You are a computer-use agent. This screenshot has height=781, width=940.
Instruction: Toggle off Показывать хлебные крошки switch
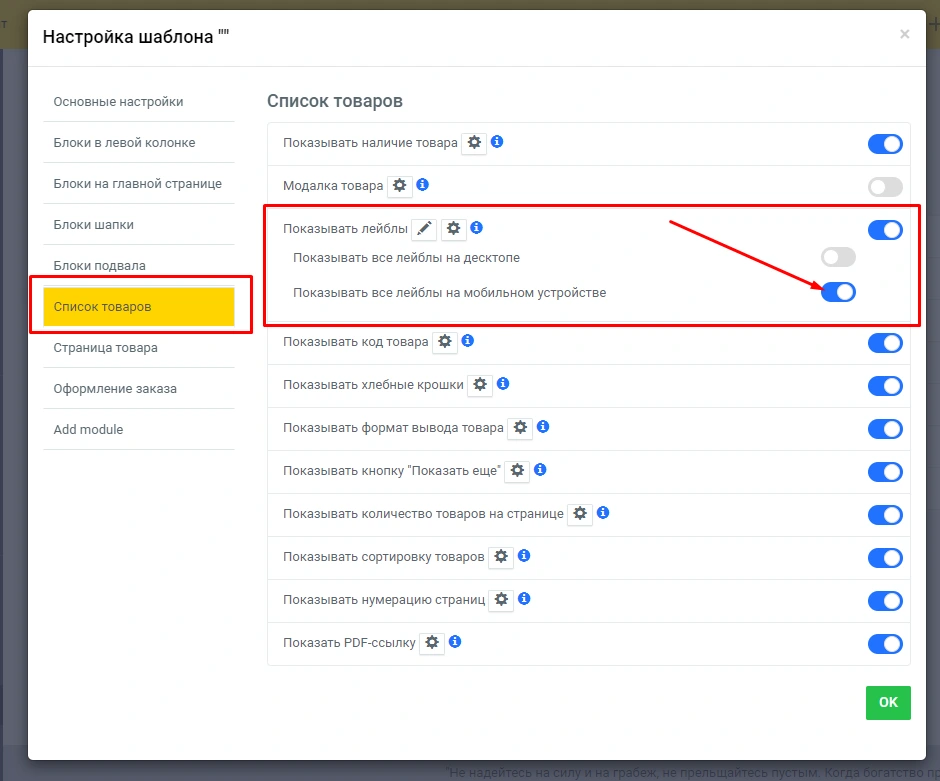click(x=885, y=386)
